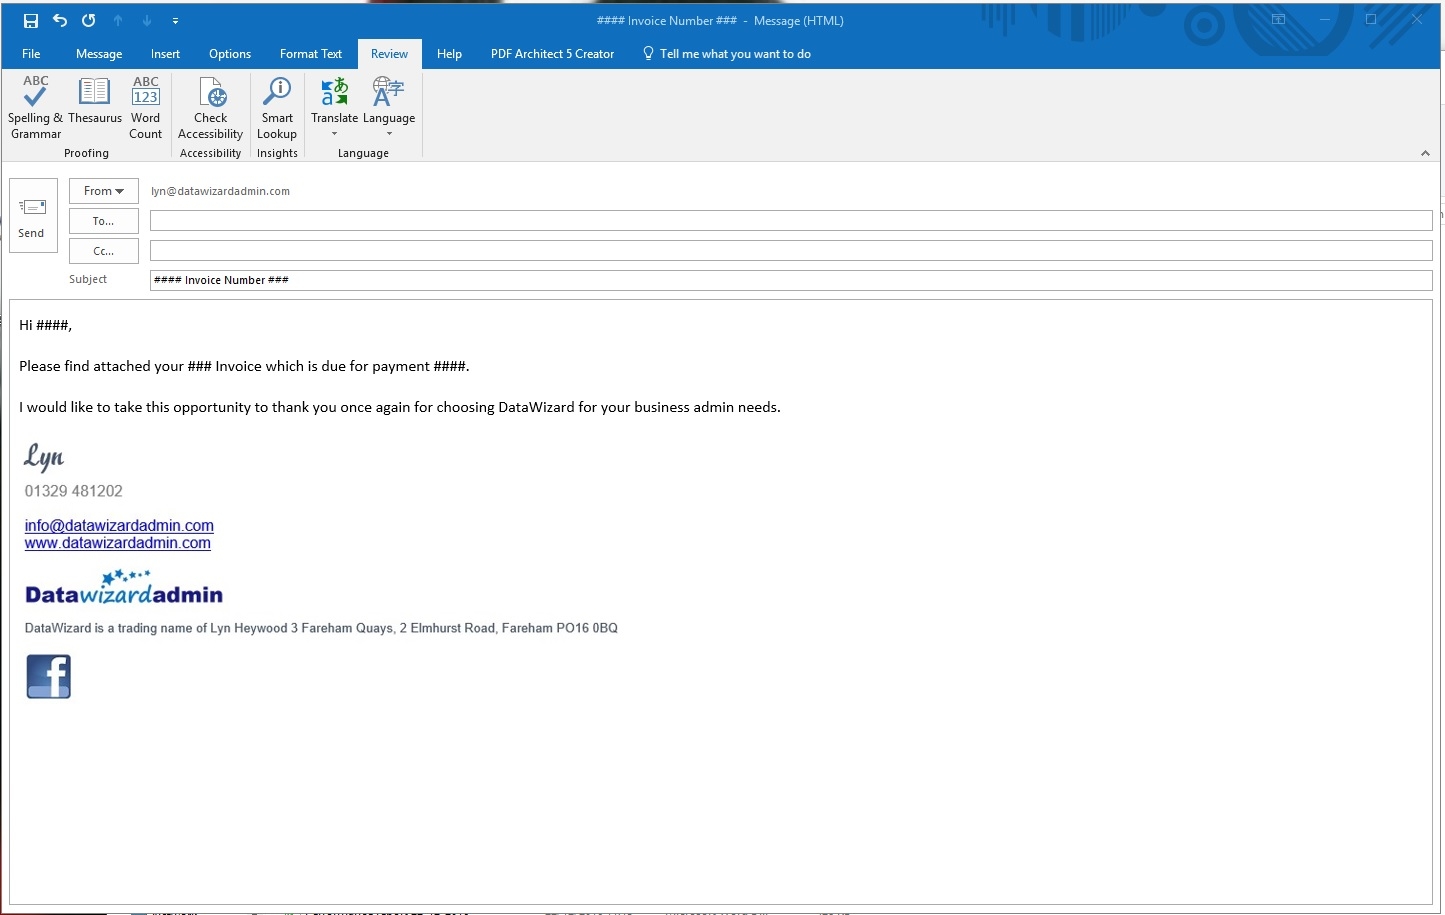Open the Language dropdown arrow

[x=389, y=134]
